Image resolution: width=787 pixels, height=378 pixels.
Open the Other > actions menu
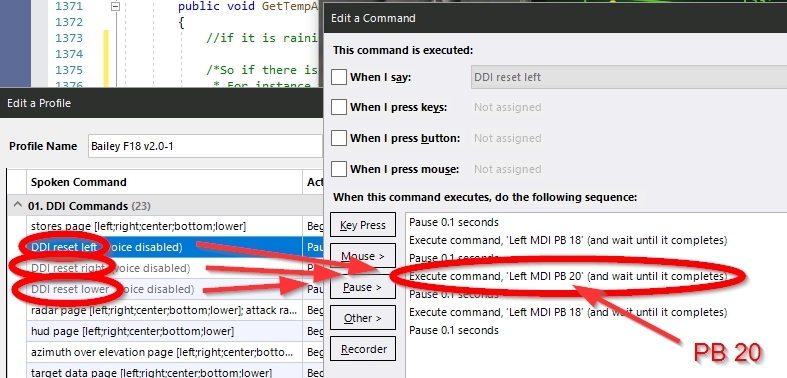click(362, 318)
